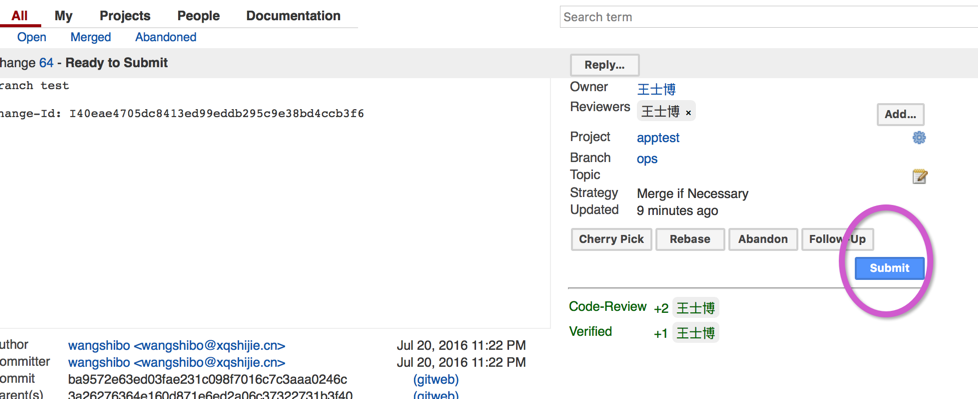Open the Projects menu

pos(125,16)
